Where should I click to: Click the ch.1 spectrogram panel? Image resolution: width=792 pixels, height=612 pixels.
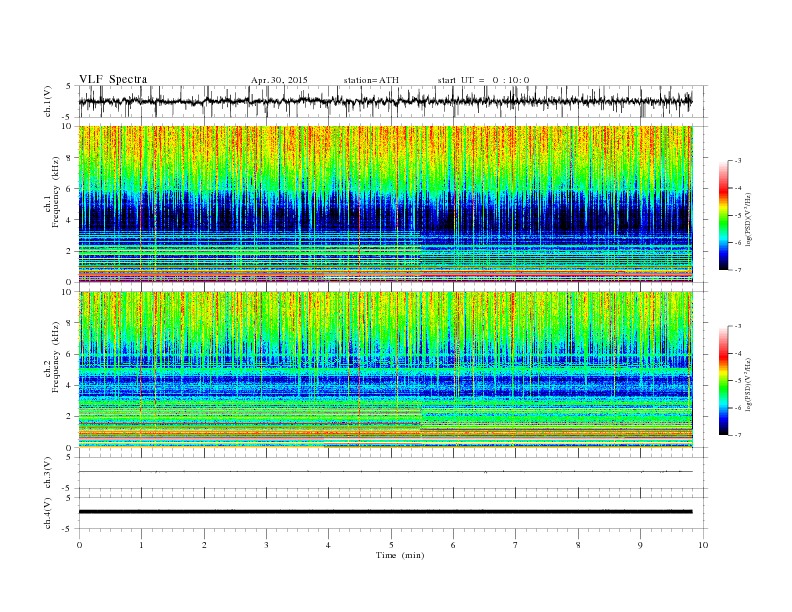[385, 204]
